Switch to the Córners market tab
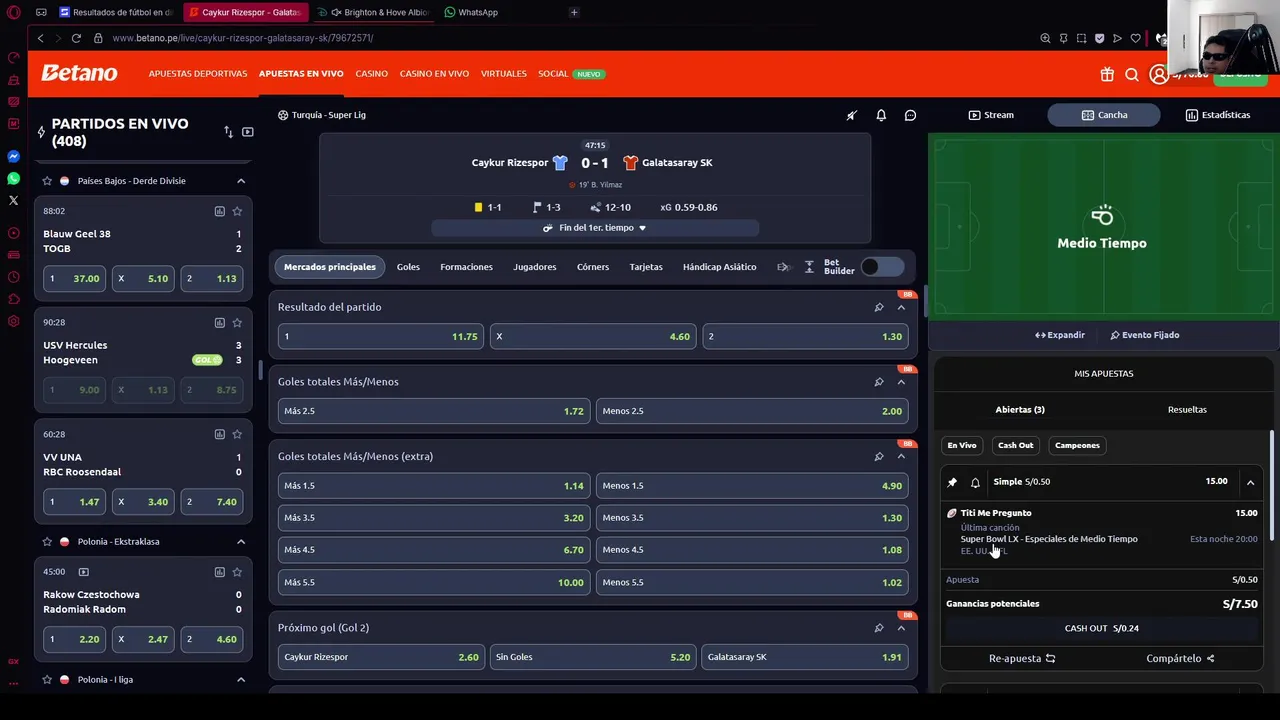This screenshot has width=1280, height=720. coord(593,267)
